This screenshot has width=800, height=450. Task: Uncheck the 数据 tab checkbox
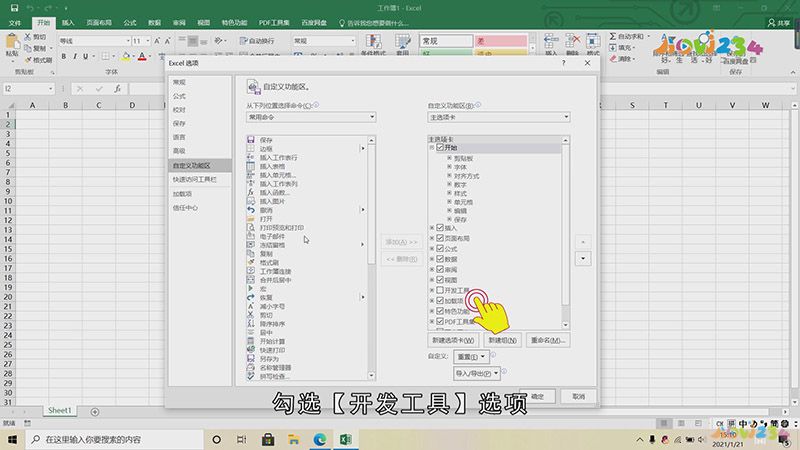pyautogui.click(x=440, y=259)
